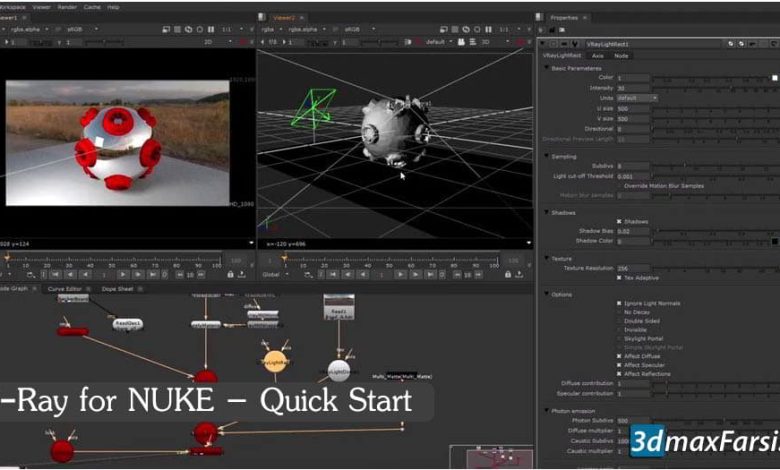Screen dimensions: 780x470
Task: Open Render menu
Action: tap(67, 7)
